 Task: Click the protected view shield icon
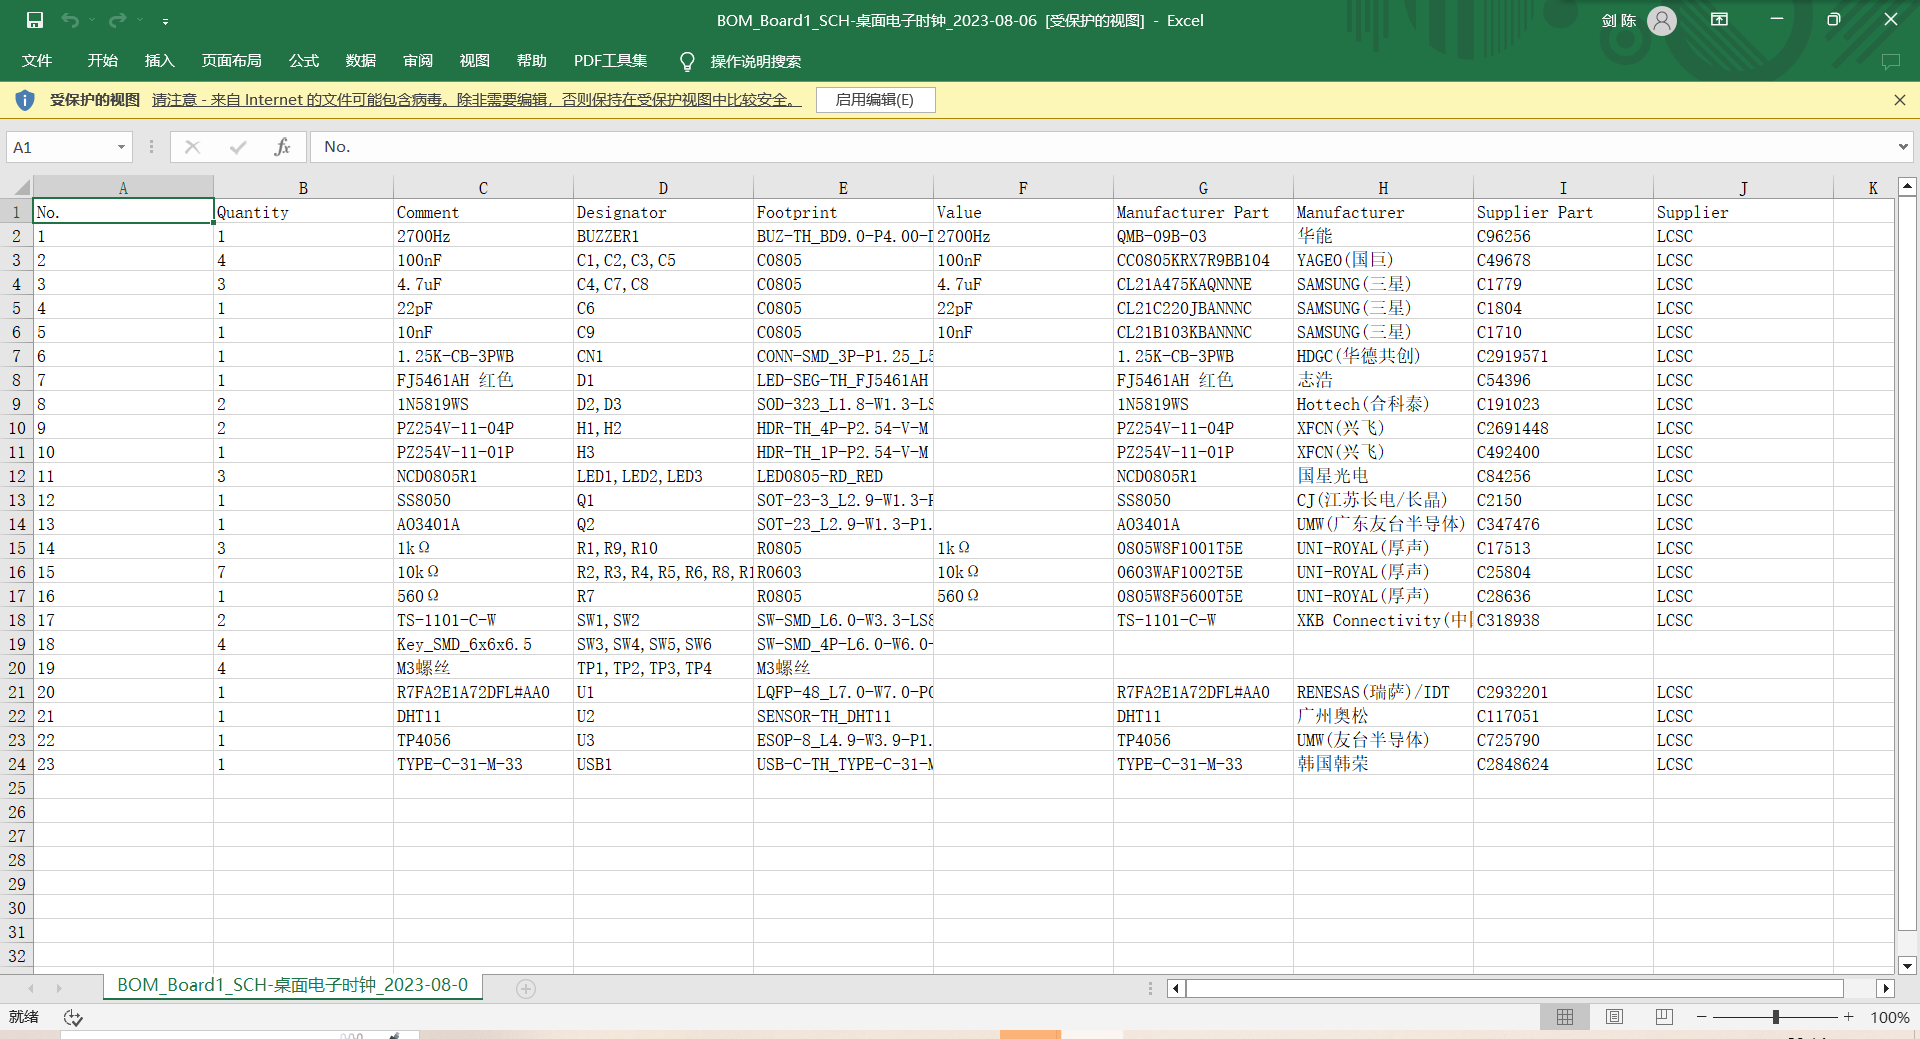(x=25, y=100)
